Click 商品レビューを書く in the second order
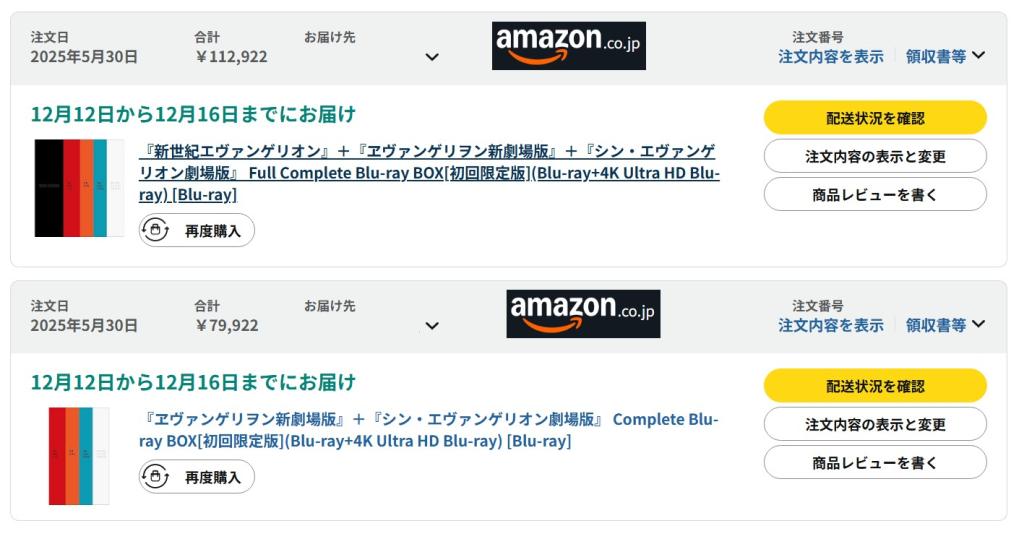The height and width of the screenshot is (539, 1024). pos(875,462)
